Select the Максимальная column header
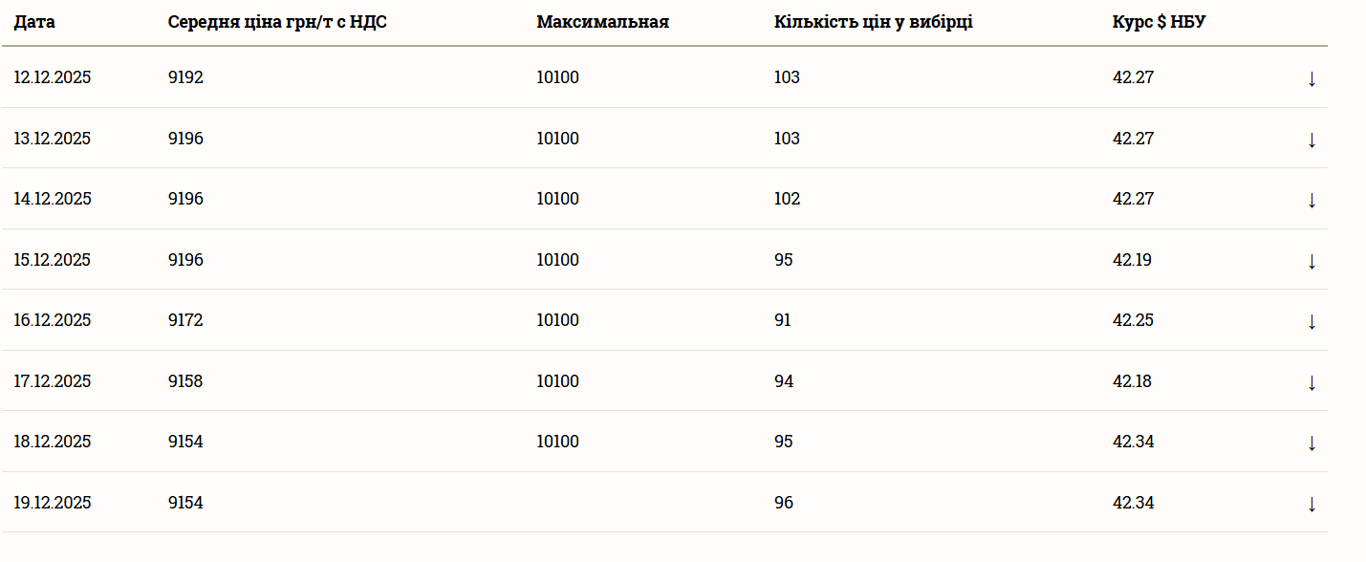1366x562 pixels. click(x=602, y=22)
